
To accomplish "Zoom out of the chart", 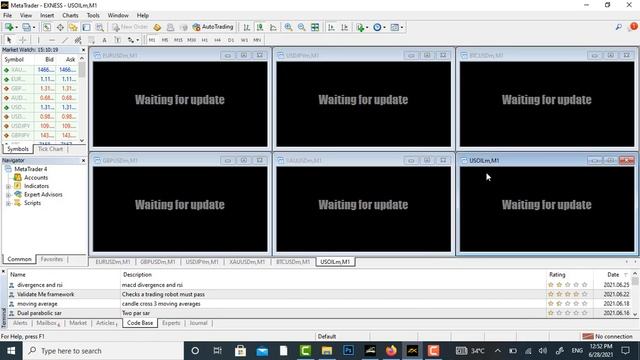I will pyautogui.click(x=301, y=27).
